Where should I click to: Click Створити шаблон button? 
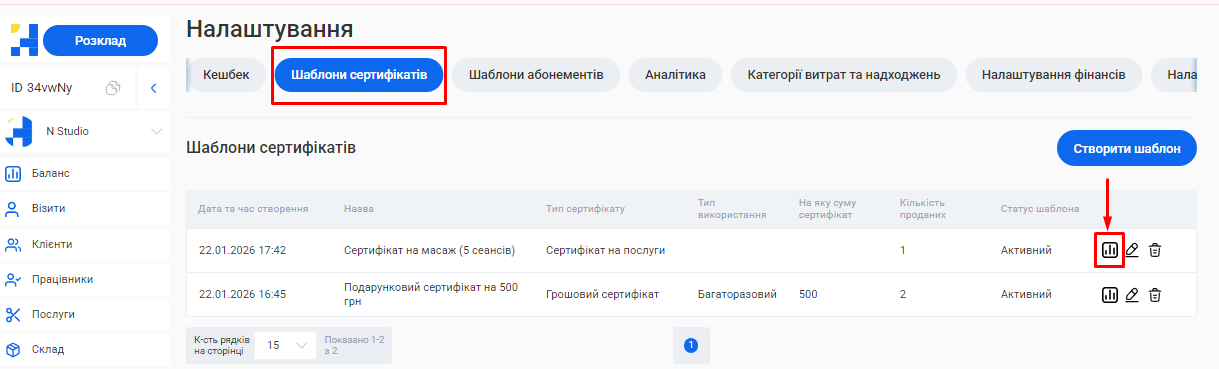click(x=1126, y=148)
